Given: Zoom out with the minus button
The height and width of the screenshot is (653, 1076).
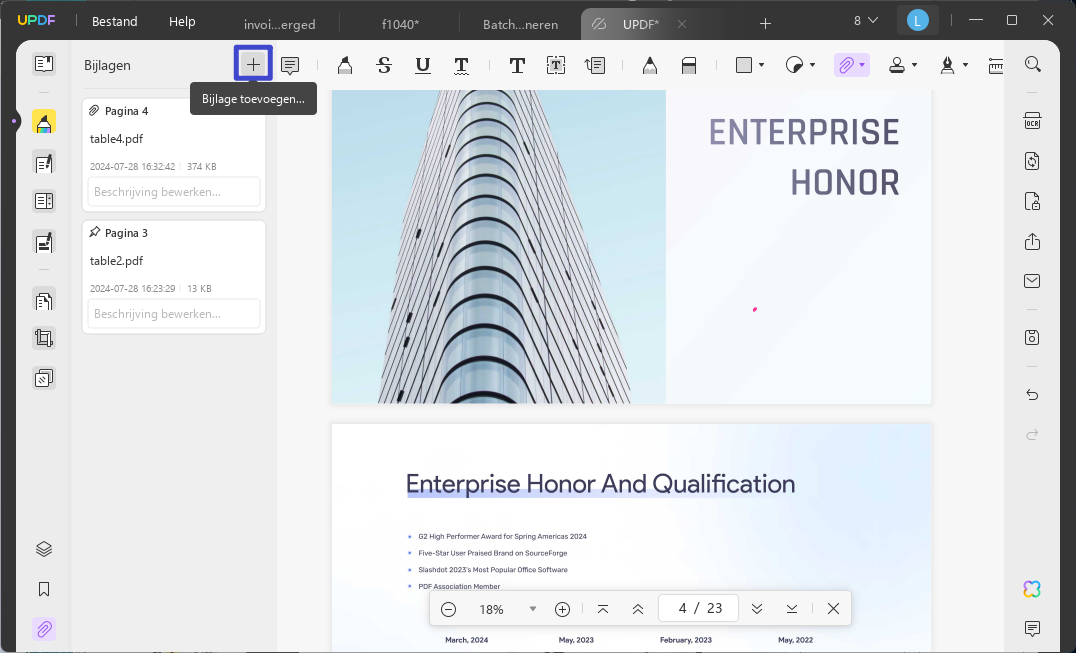Looking at the screenshot, I should (448, 609).
